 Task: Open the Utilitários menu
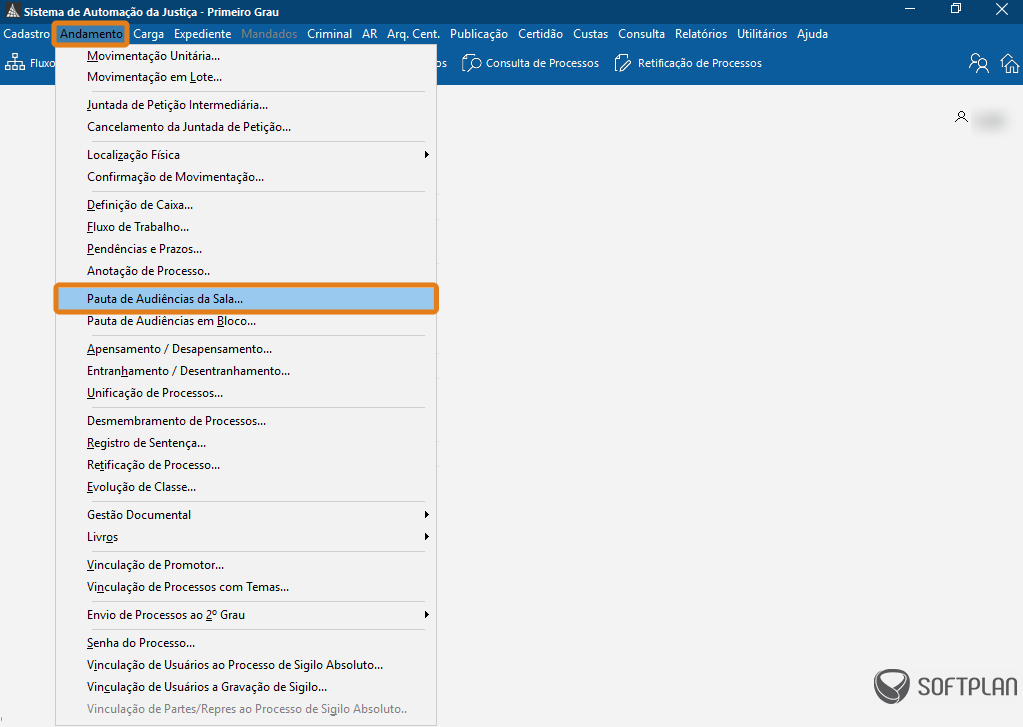tap(762, 34)
